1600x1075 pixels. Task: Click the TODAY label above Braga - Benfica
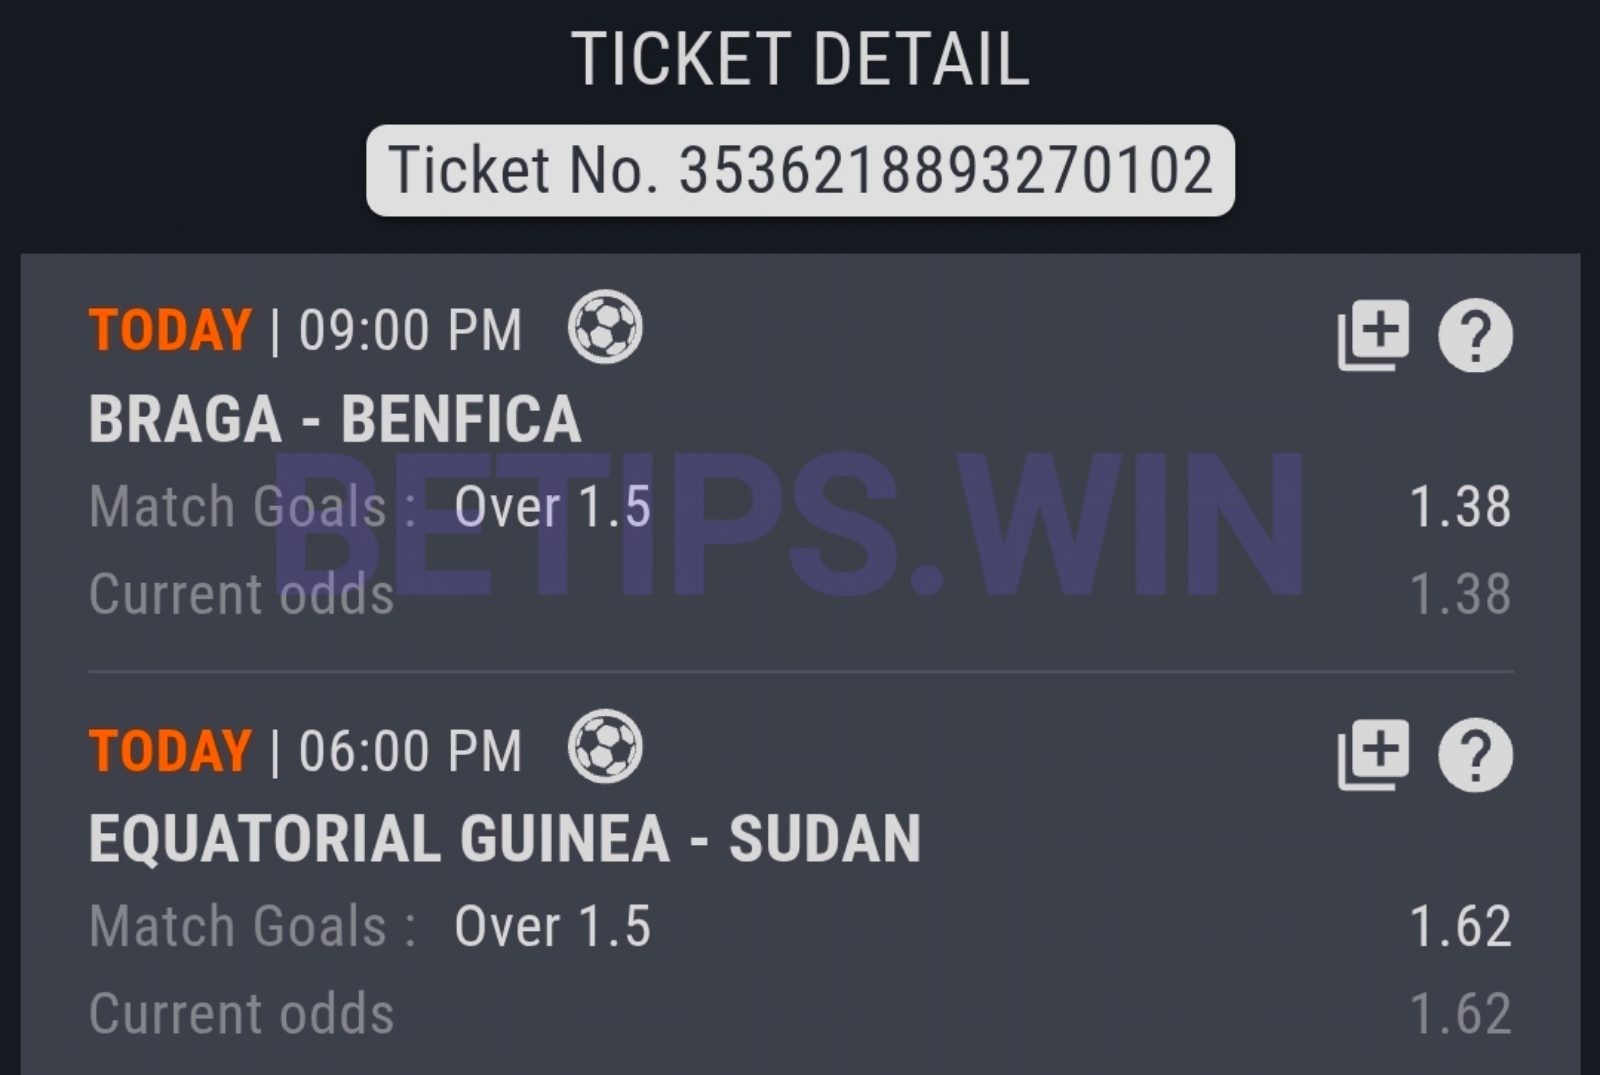pyautogui.click(x=170, y=330)
